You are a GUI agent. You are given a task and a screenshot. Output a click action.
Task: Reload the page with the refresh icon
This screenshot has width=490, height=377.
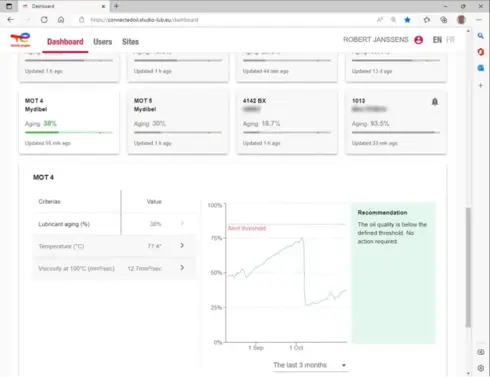[x=44, y=20]
